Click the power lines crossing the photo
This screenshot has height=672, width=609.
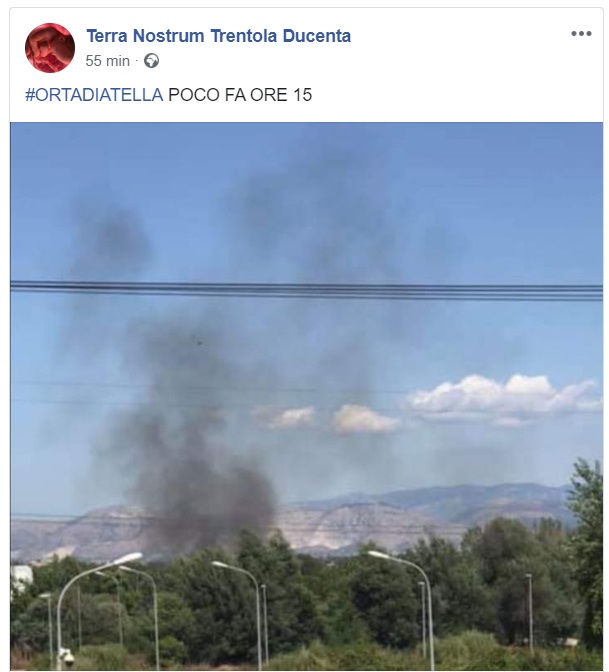[306, 290]
